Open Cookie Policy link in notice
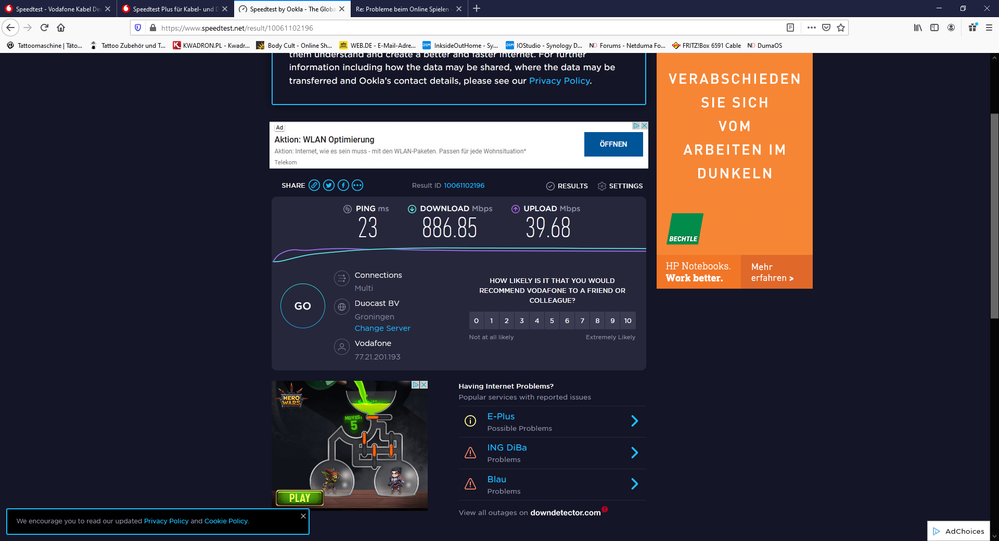999x541 pixels. [x=226, y=521]
